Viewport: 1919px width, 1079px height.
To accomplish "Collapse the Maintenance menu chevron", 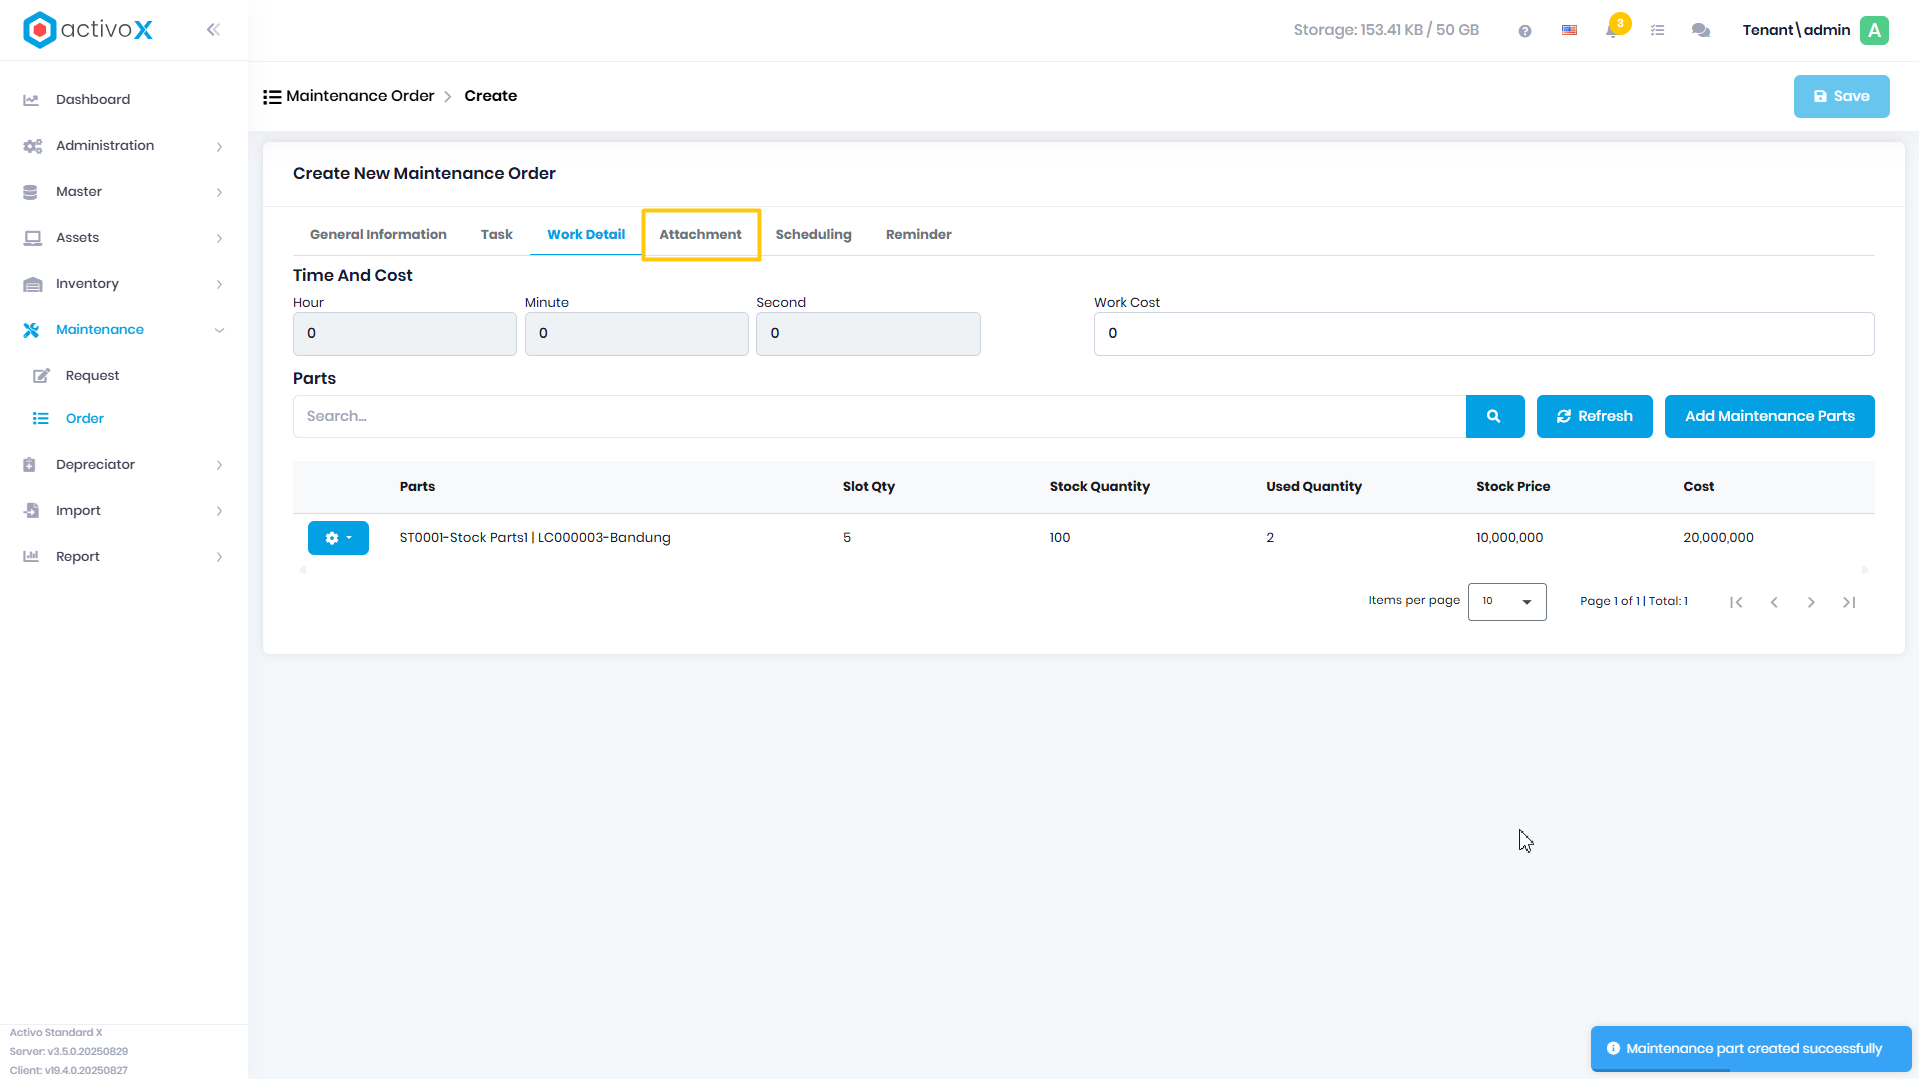I will [x=219, y=331].
